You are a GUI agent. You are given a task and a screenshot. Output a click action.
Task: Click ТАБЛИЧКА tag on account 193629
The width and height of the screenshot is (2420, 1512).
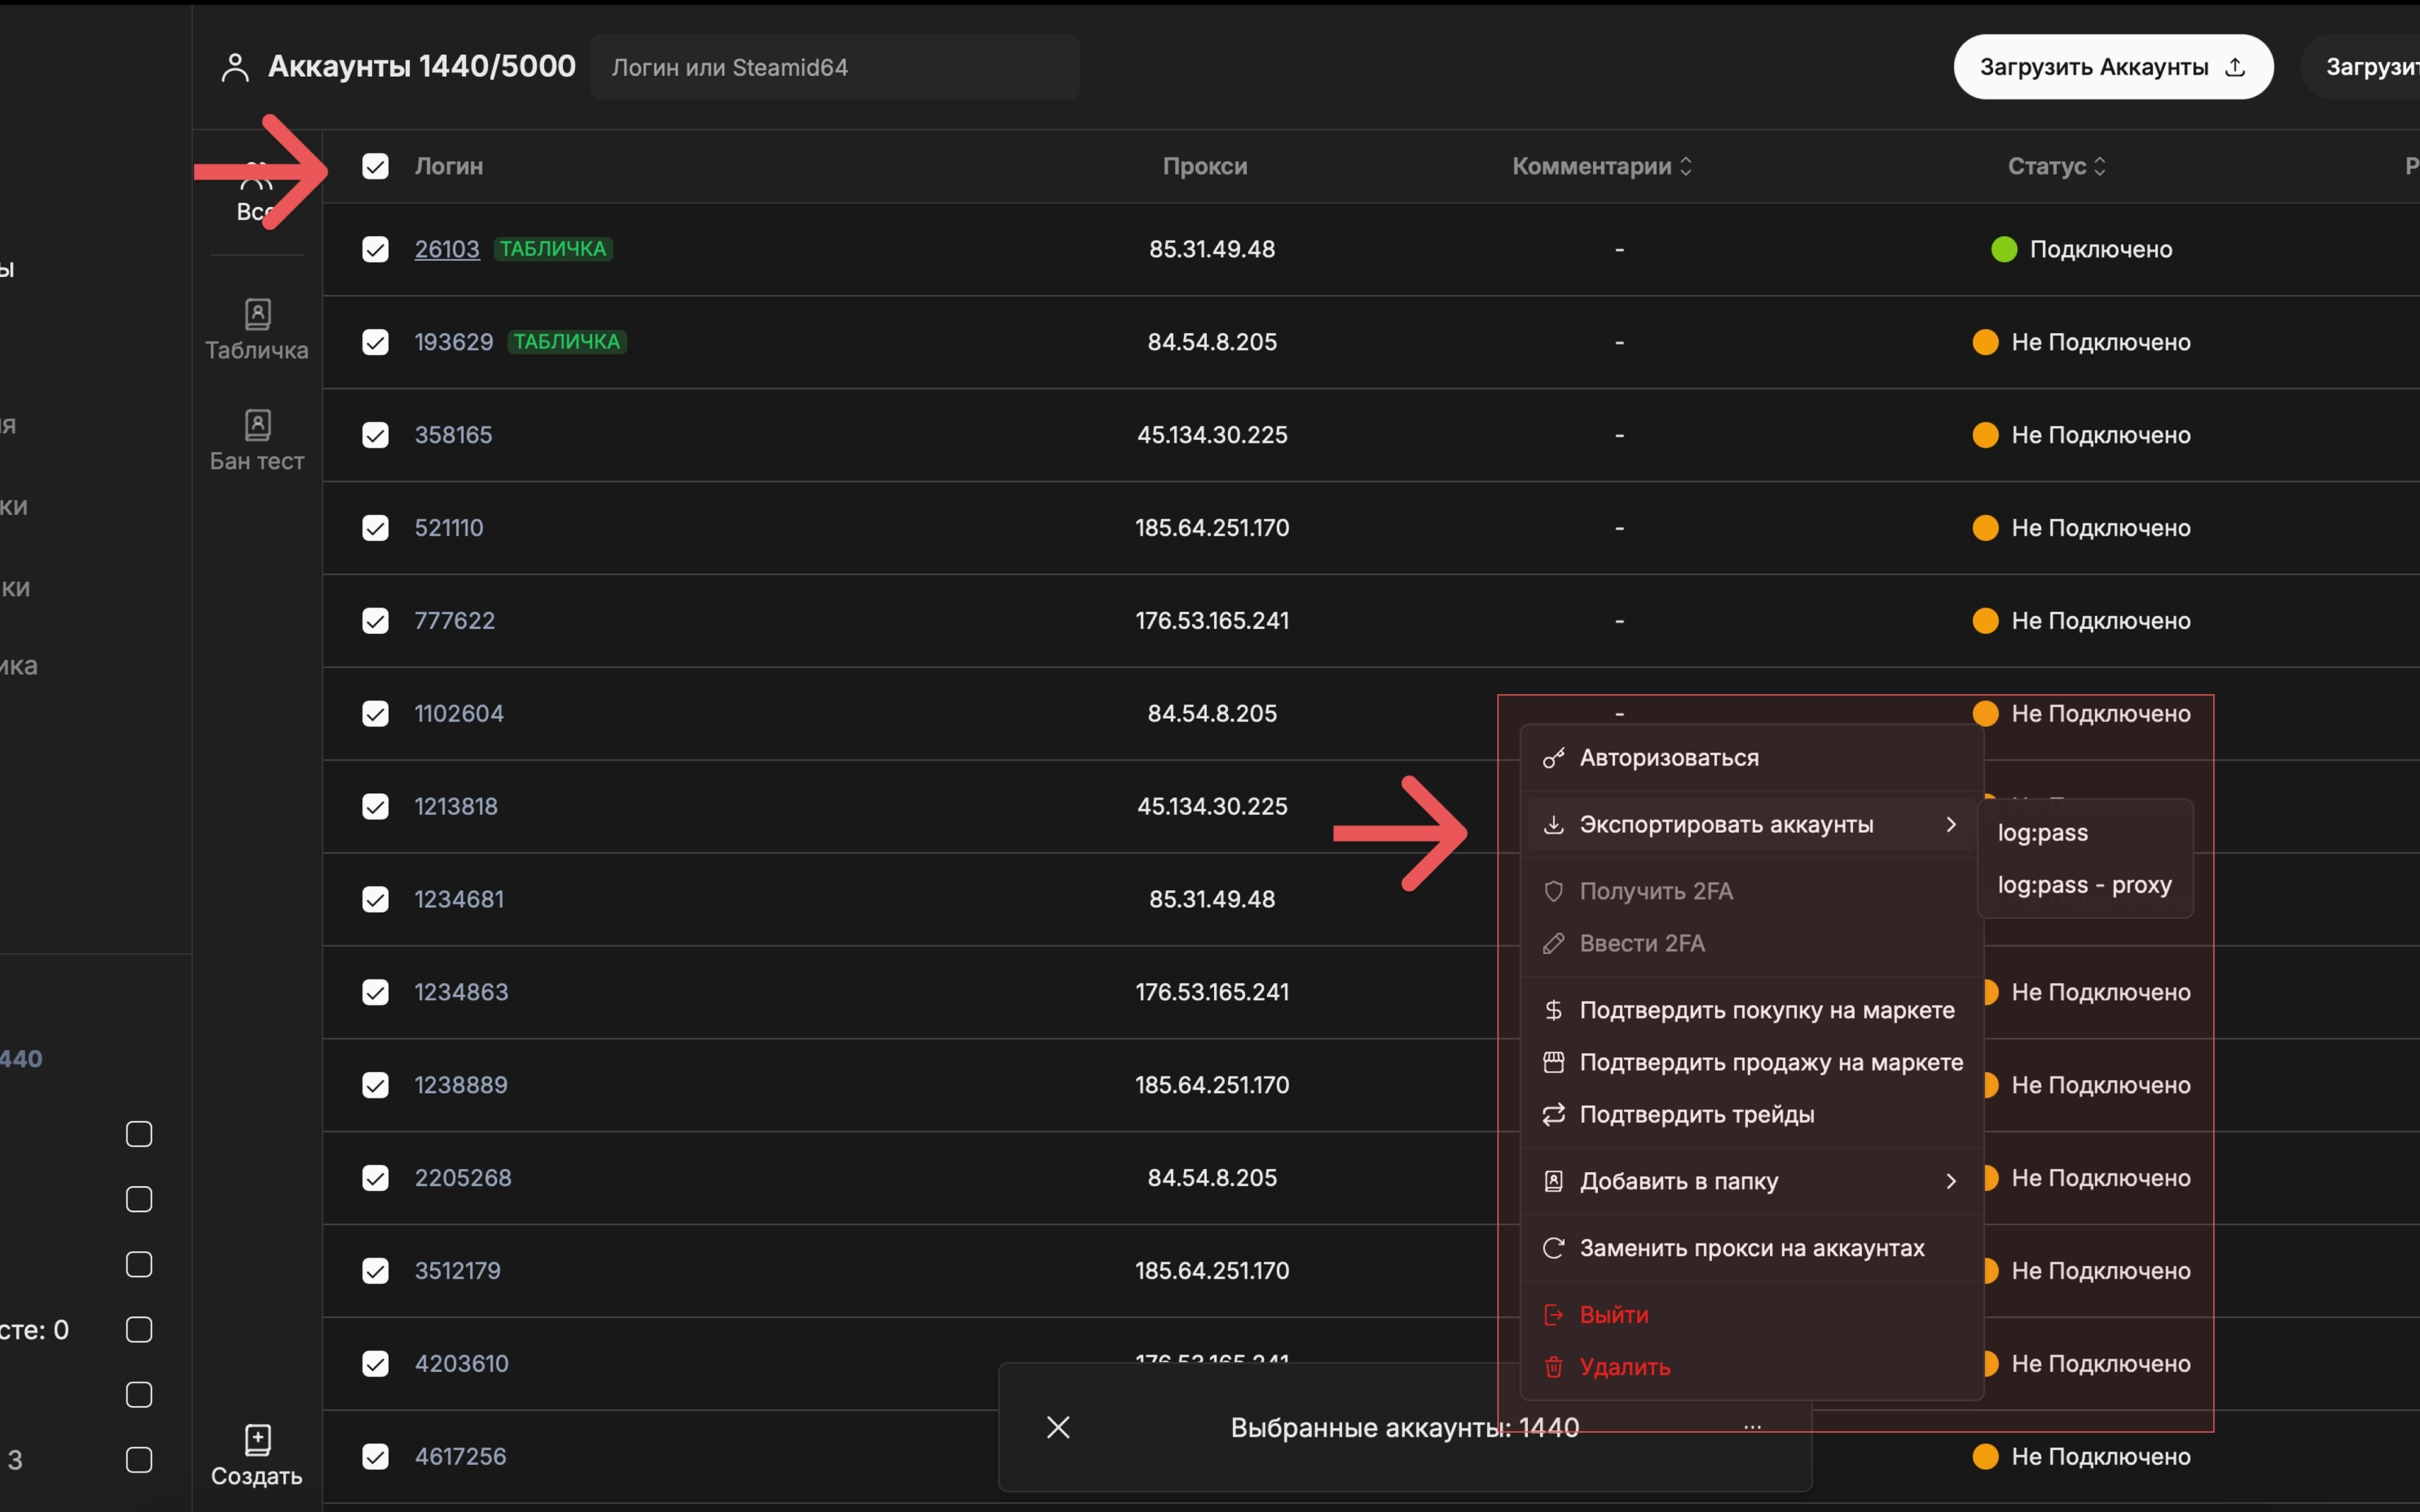567,342
